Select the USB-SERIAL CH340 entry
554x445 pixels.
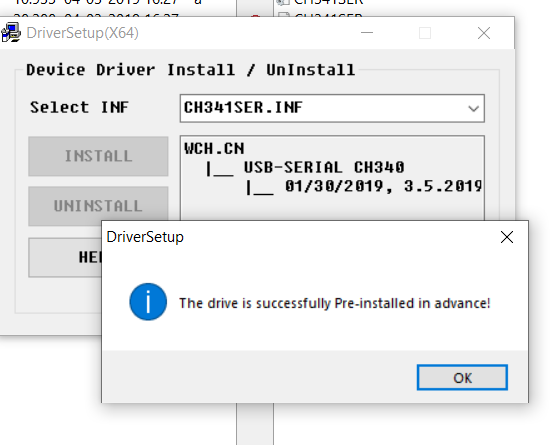324,167
